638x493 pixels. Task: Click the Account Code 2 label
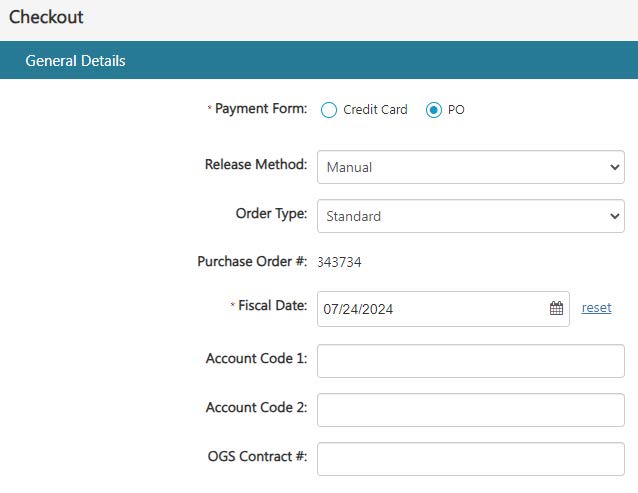(x=256, y=408)
